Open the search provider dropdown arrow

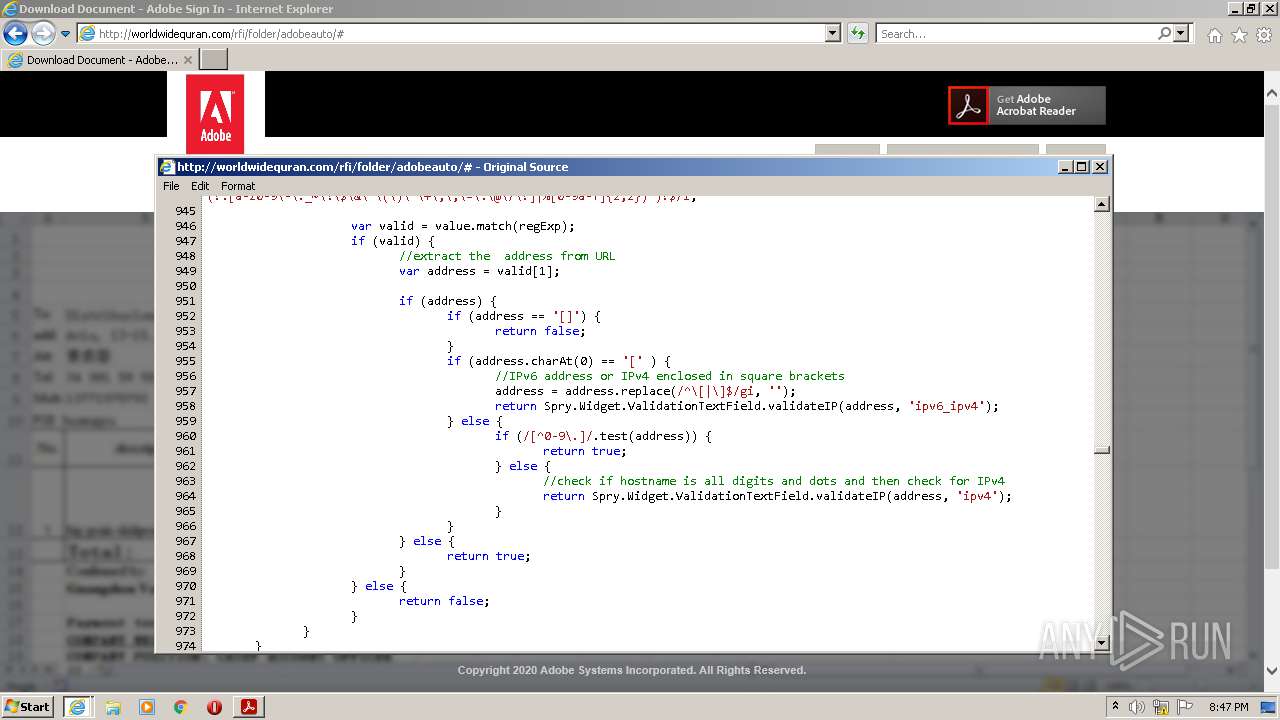(1182, 33)
